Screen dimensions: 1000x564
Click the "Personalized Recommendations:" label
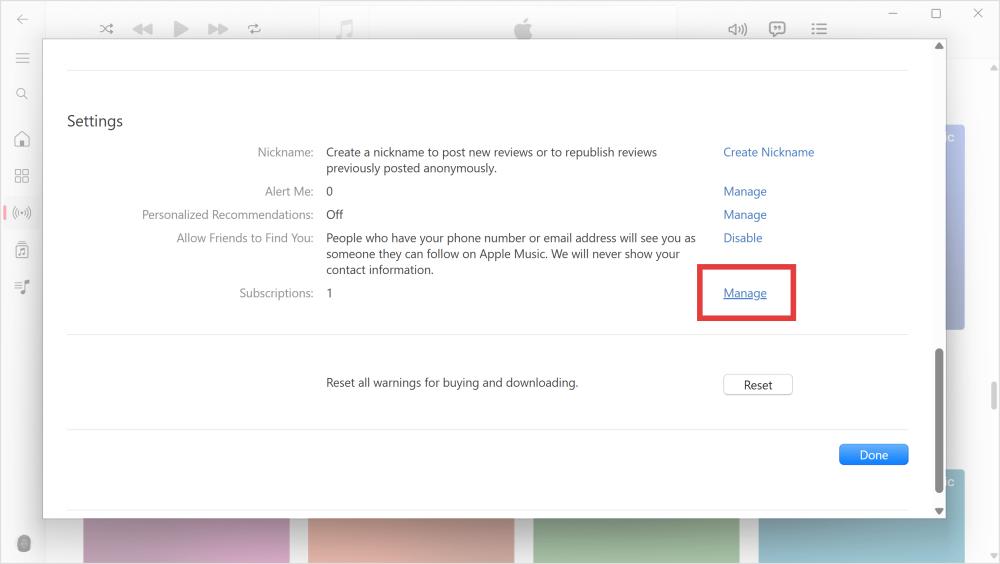(228, 215)
